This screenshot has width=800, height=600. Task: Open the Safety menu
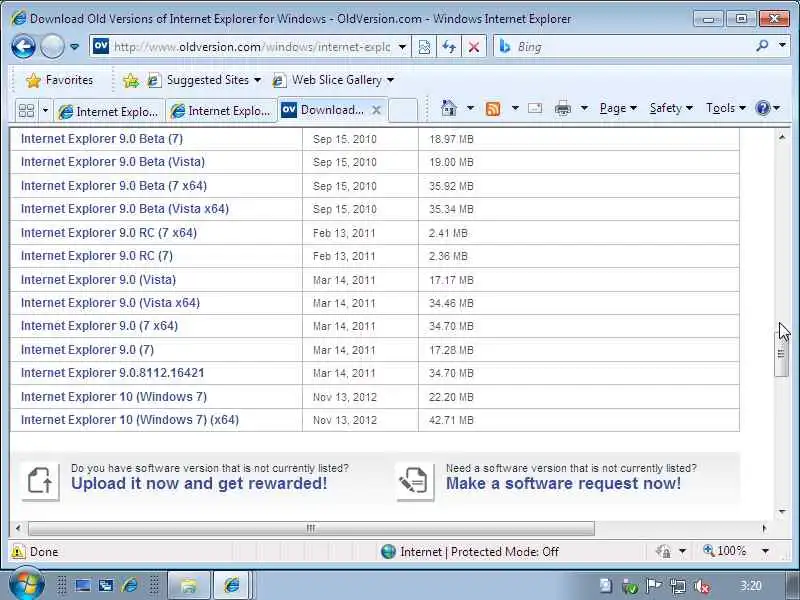click(x=671, y=108)
